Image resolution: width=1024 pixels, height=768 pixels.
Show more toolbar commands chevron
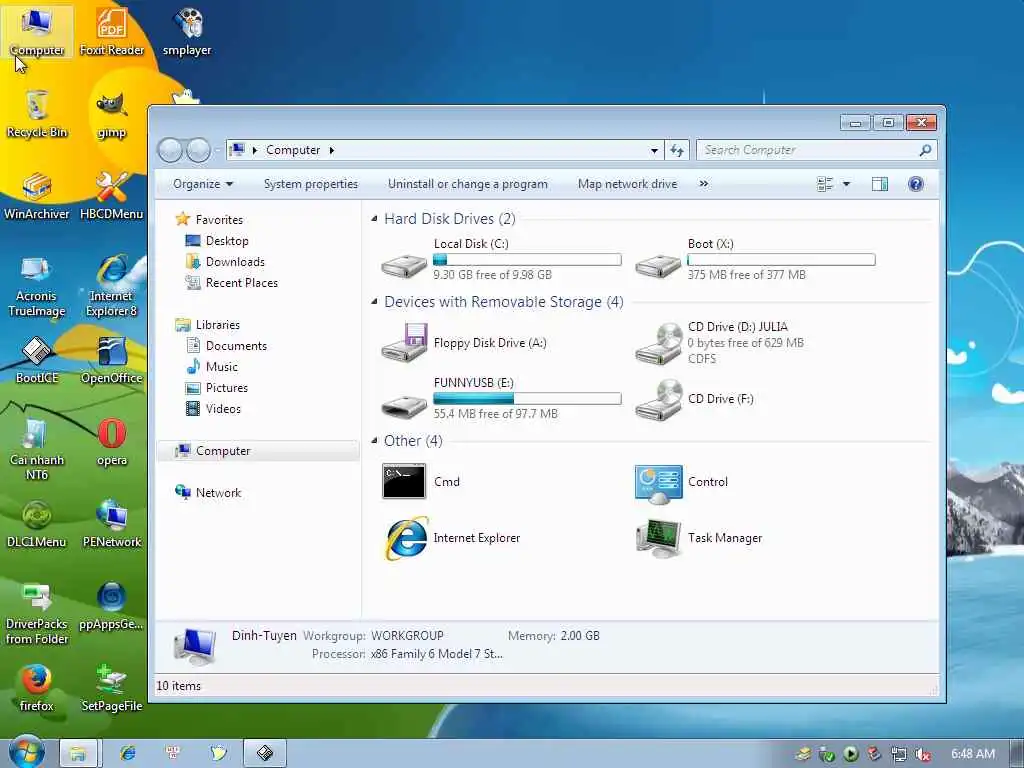coord(703,184)
